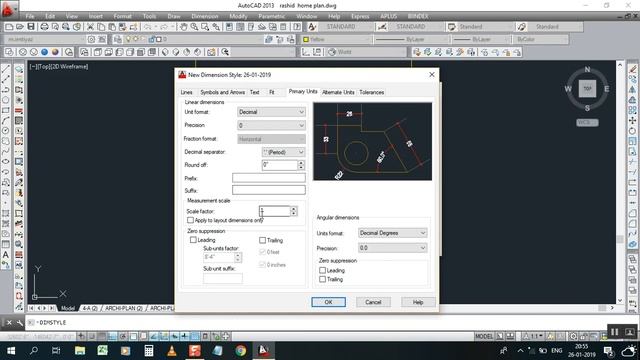Open Google Chrome from taskbar
Image resolution: width=640 pixels, height=360 pixels.
point(240,351)
